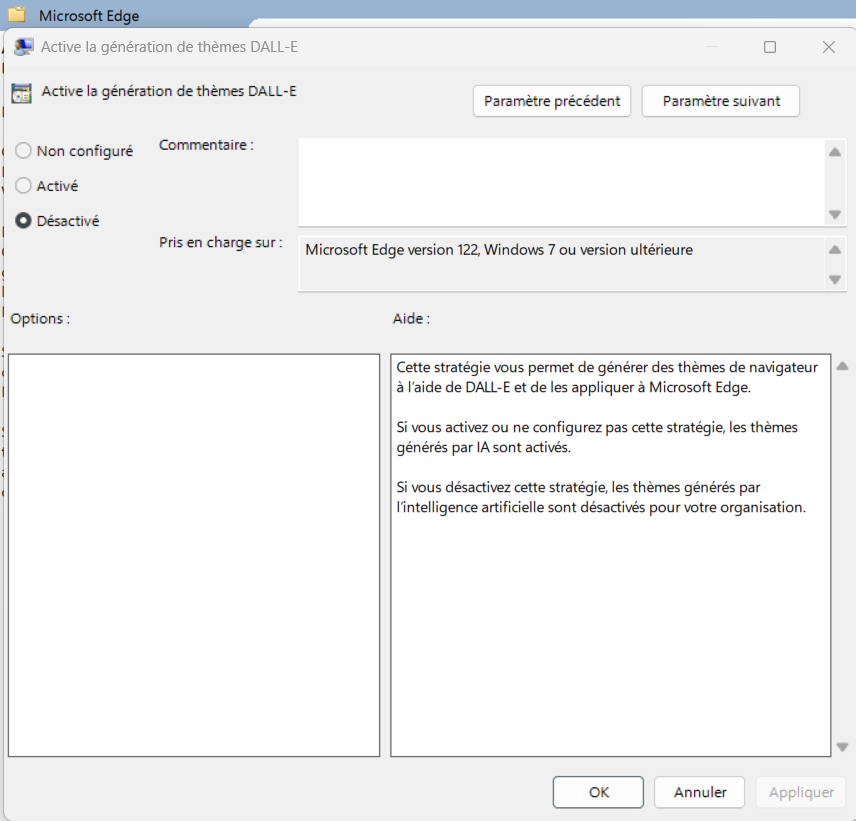The image size is (856, 821).
Task: Confirm with the OK button
Action: 598,792
